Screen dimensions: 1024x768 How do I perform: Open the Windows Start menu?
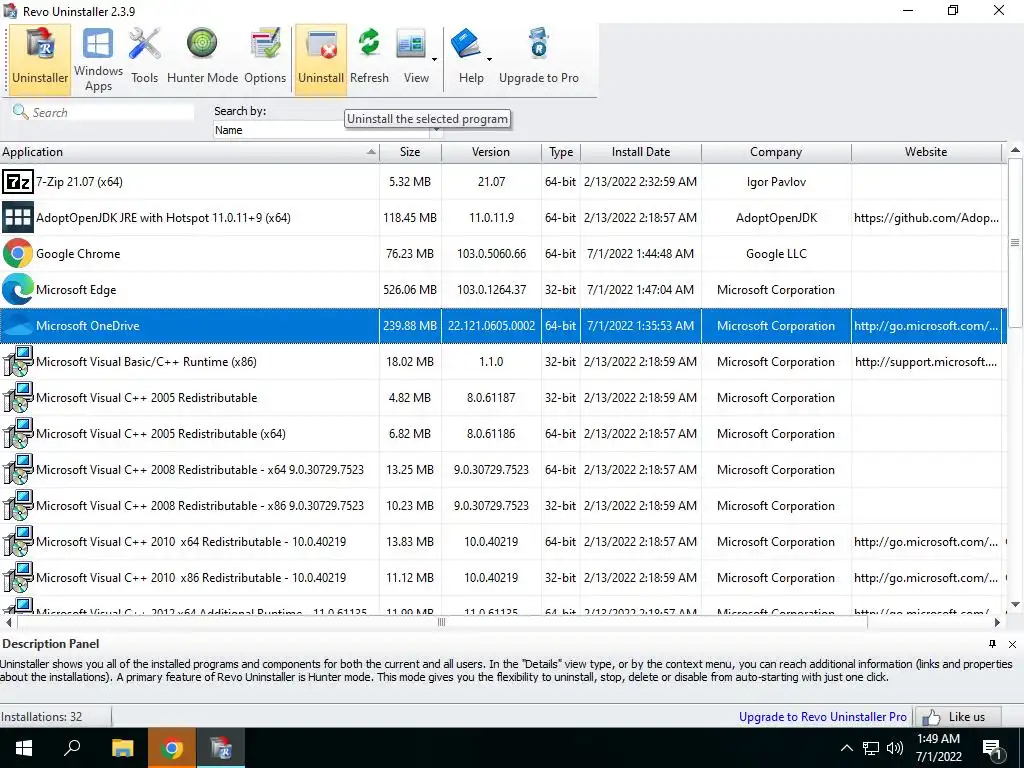point(24,748)
